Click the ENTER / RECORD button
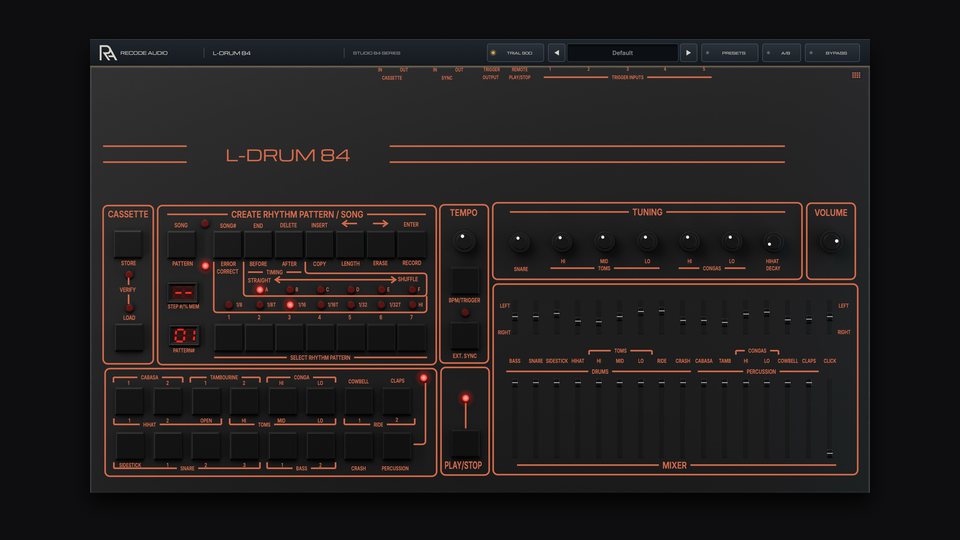Viewport: 960px width, 540px height. (x=411, y=244)
